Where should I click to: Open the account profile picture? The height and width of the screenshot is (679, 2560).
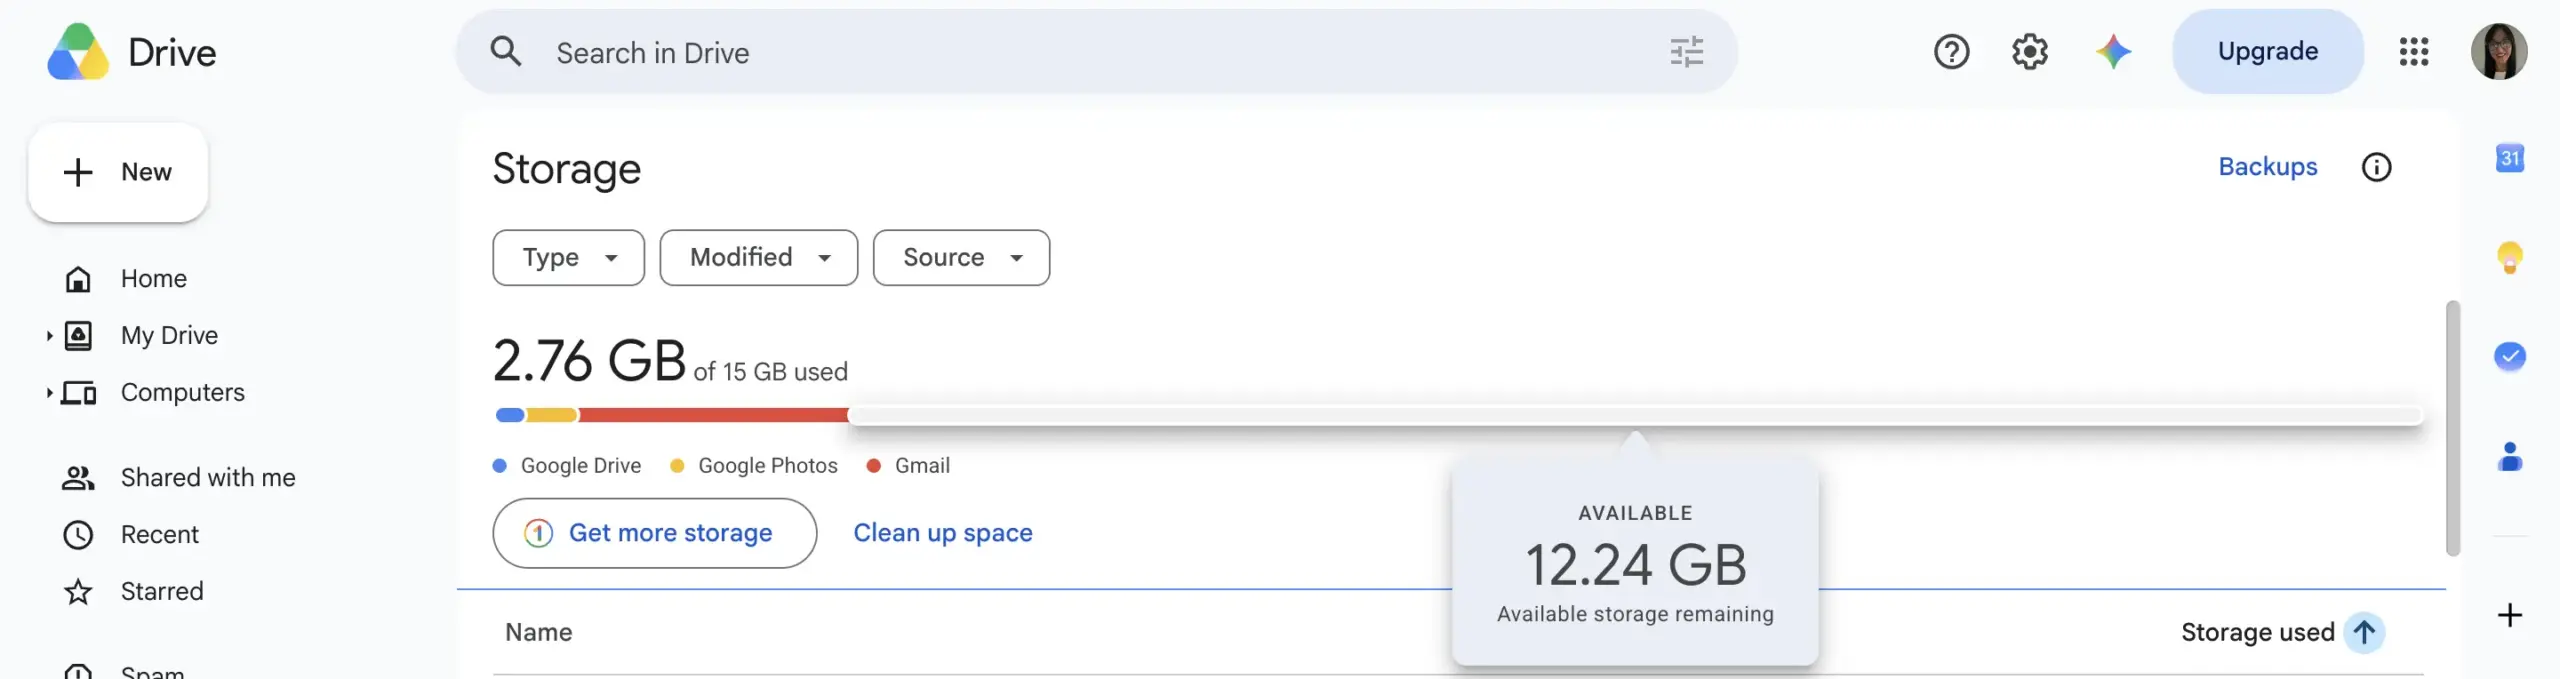click(2499, 52)
